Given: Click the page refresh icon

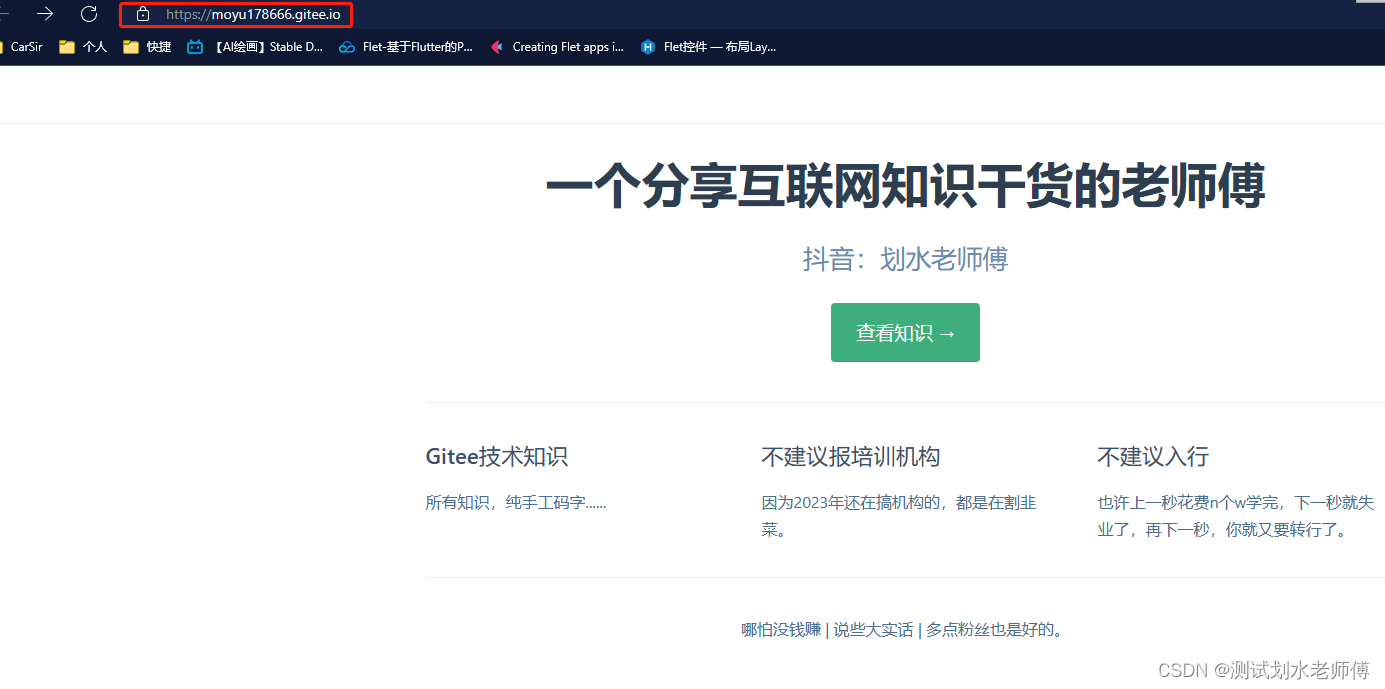Looking at the screenshot, I should click(89, 14).
